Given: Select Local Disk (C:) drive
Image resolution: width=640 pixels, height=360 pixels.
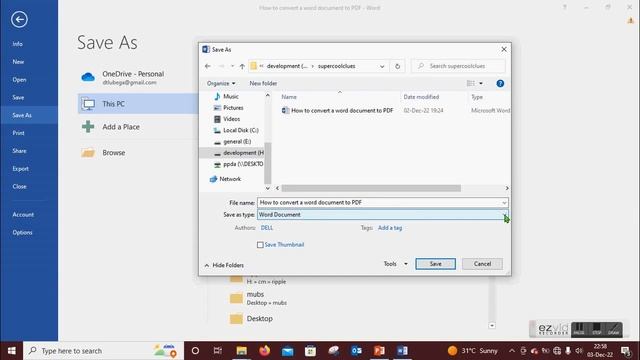Looking at the screenshot, I should pyautogui.click(x=241, y=130).
